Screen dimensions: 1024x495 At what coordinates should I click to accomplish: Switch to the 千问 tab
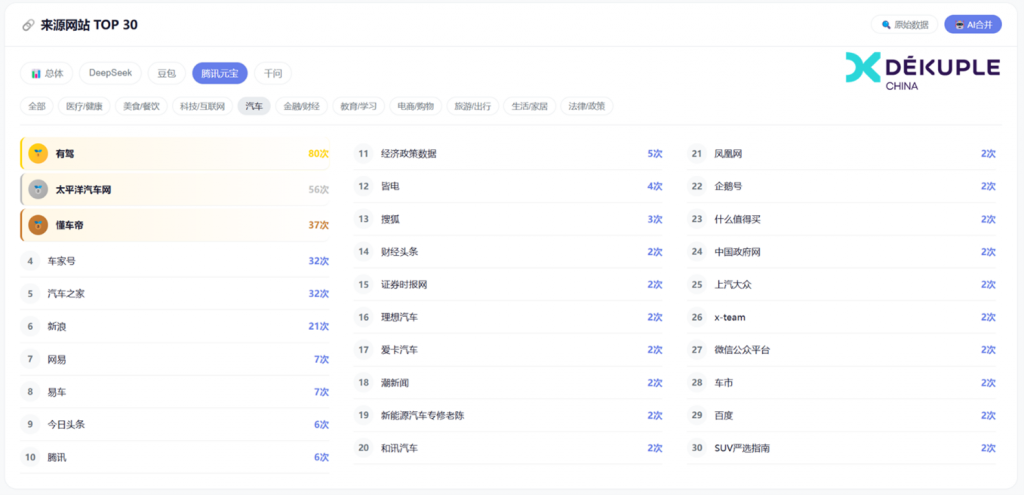coord(273,74)
